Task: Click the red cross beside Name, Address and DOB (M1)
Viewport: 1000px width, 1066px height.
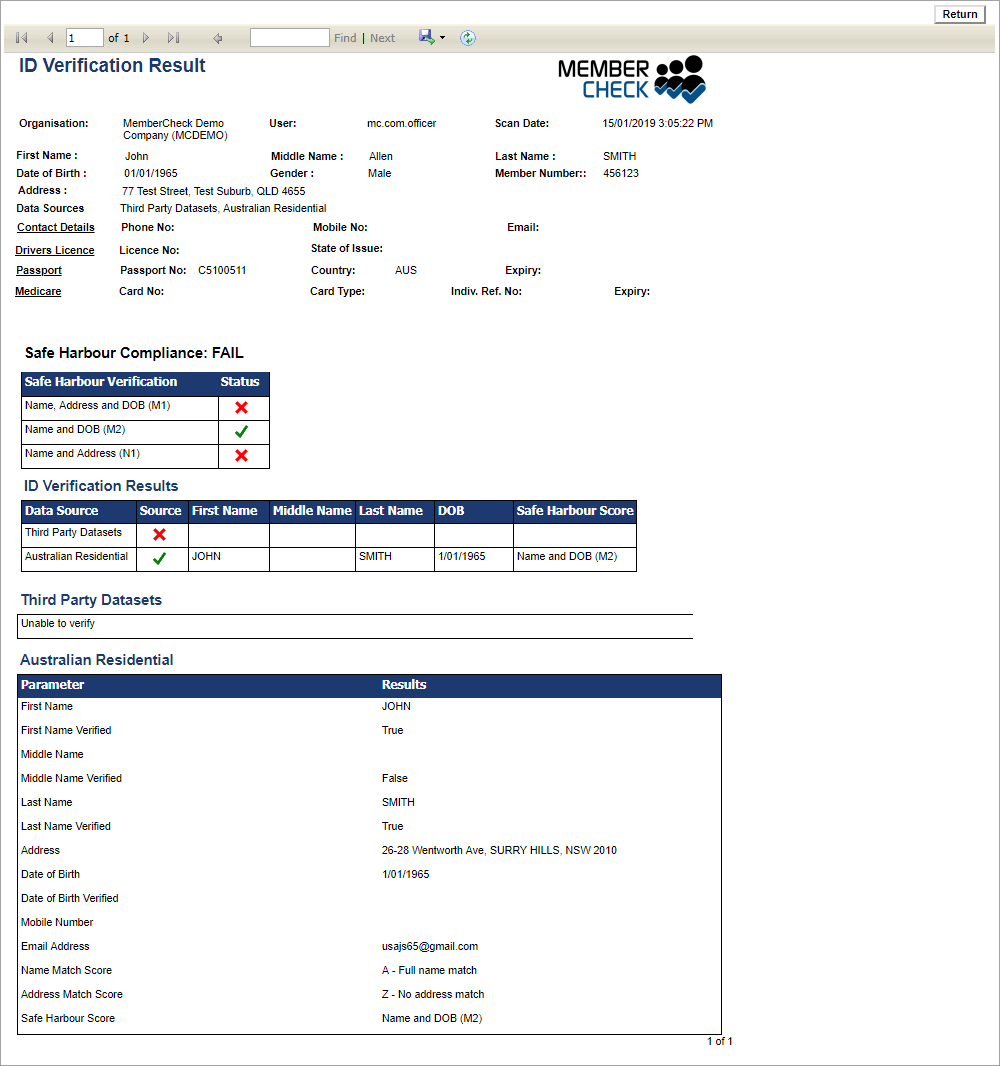Action: (241, 408)
